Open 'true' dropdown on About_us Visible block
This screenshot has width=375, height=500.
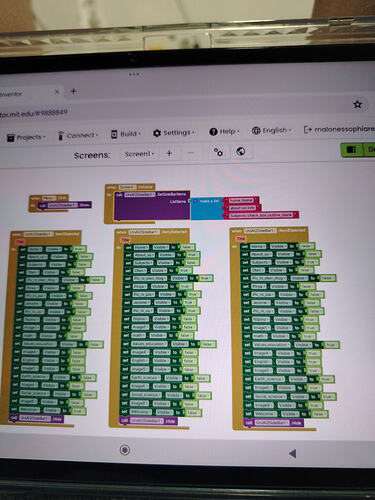192,255
